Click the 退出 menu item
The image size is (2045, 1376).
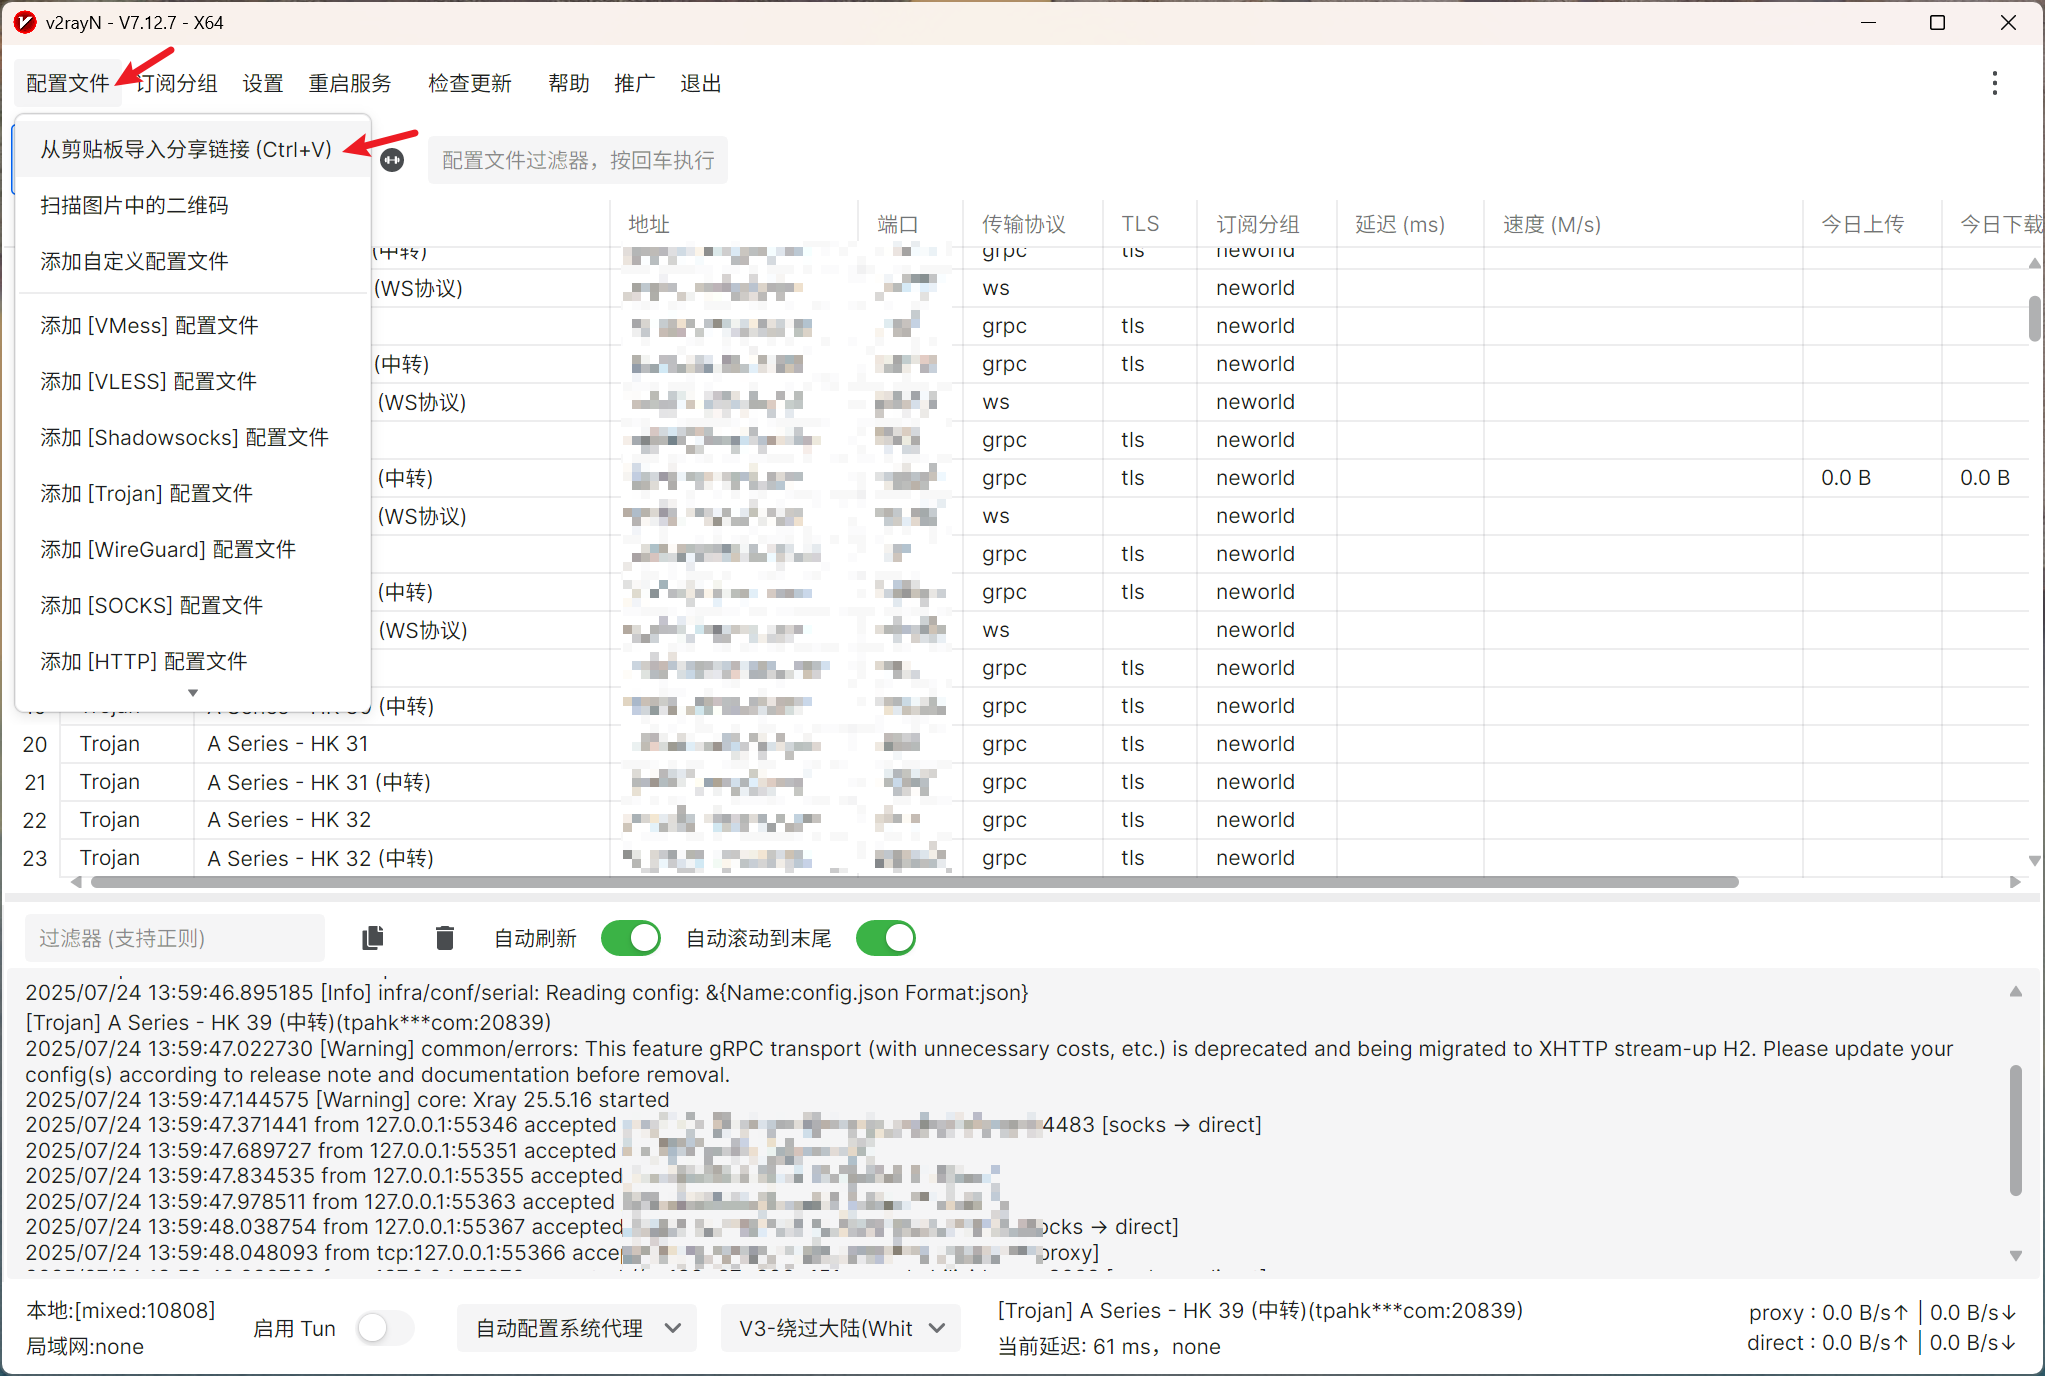pos(701,83)
